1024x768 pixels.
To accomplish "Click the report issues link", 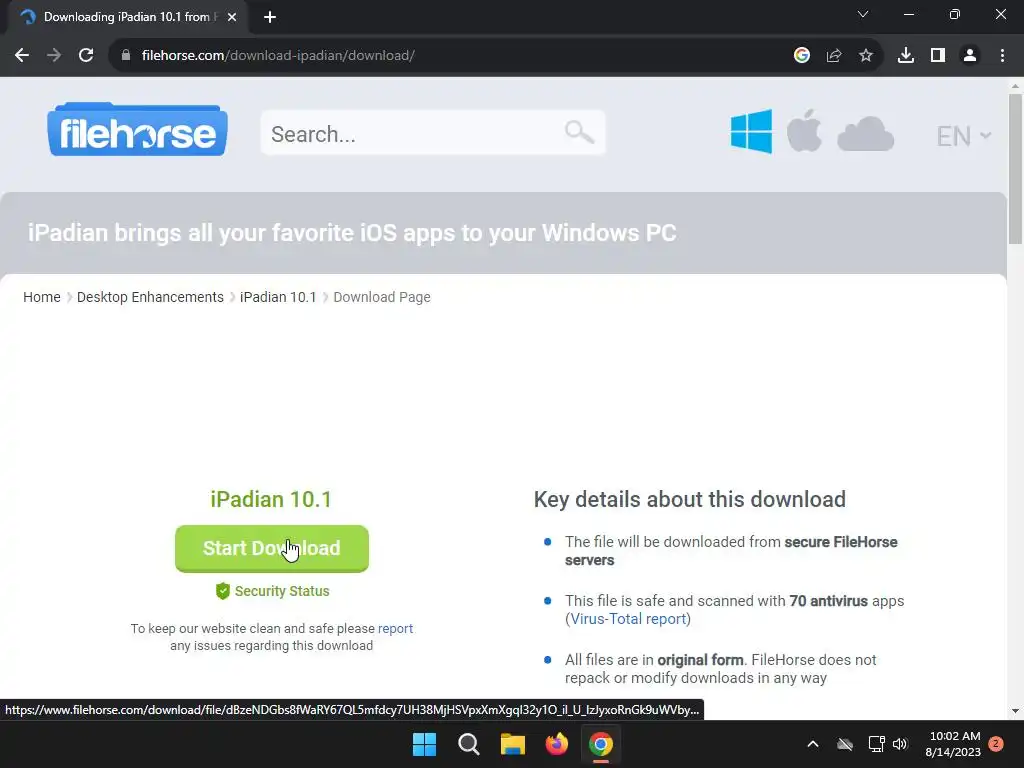I will click(x=395, y=628).
